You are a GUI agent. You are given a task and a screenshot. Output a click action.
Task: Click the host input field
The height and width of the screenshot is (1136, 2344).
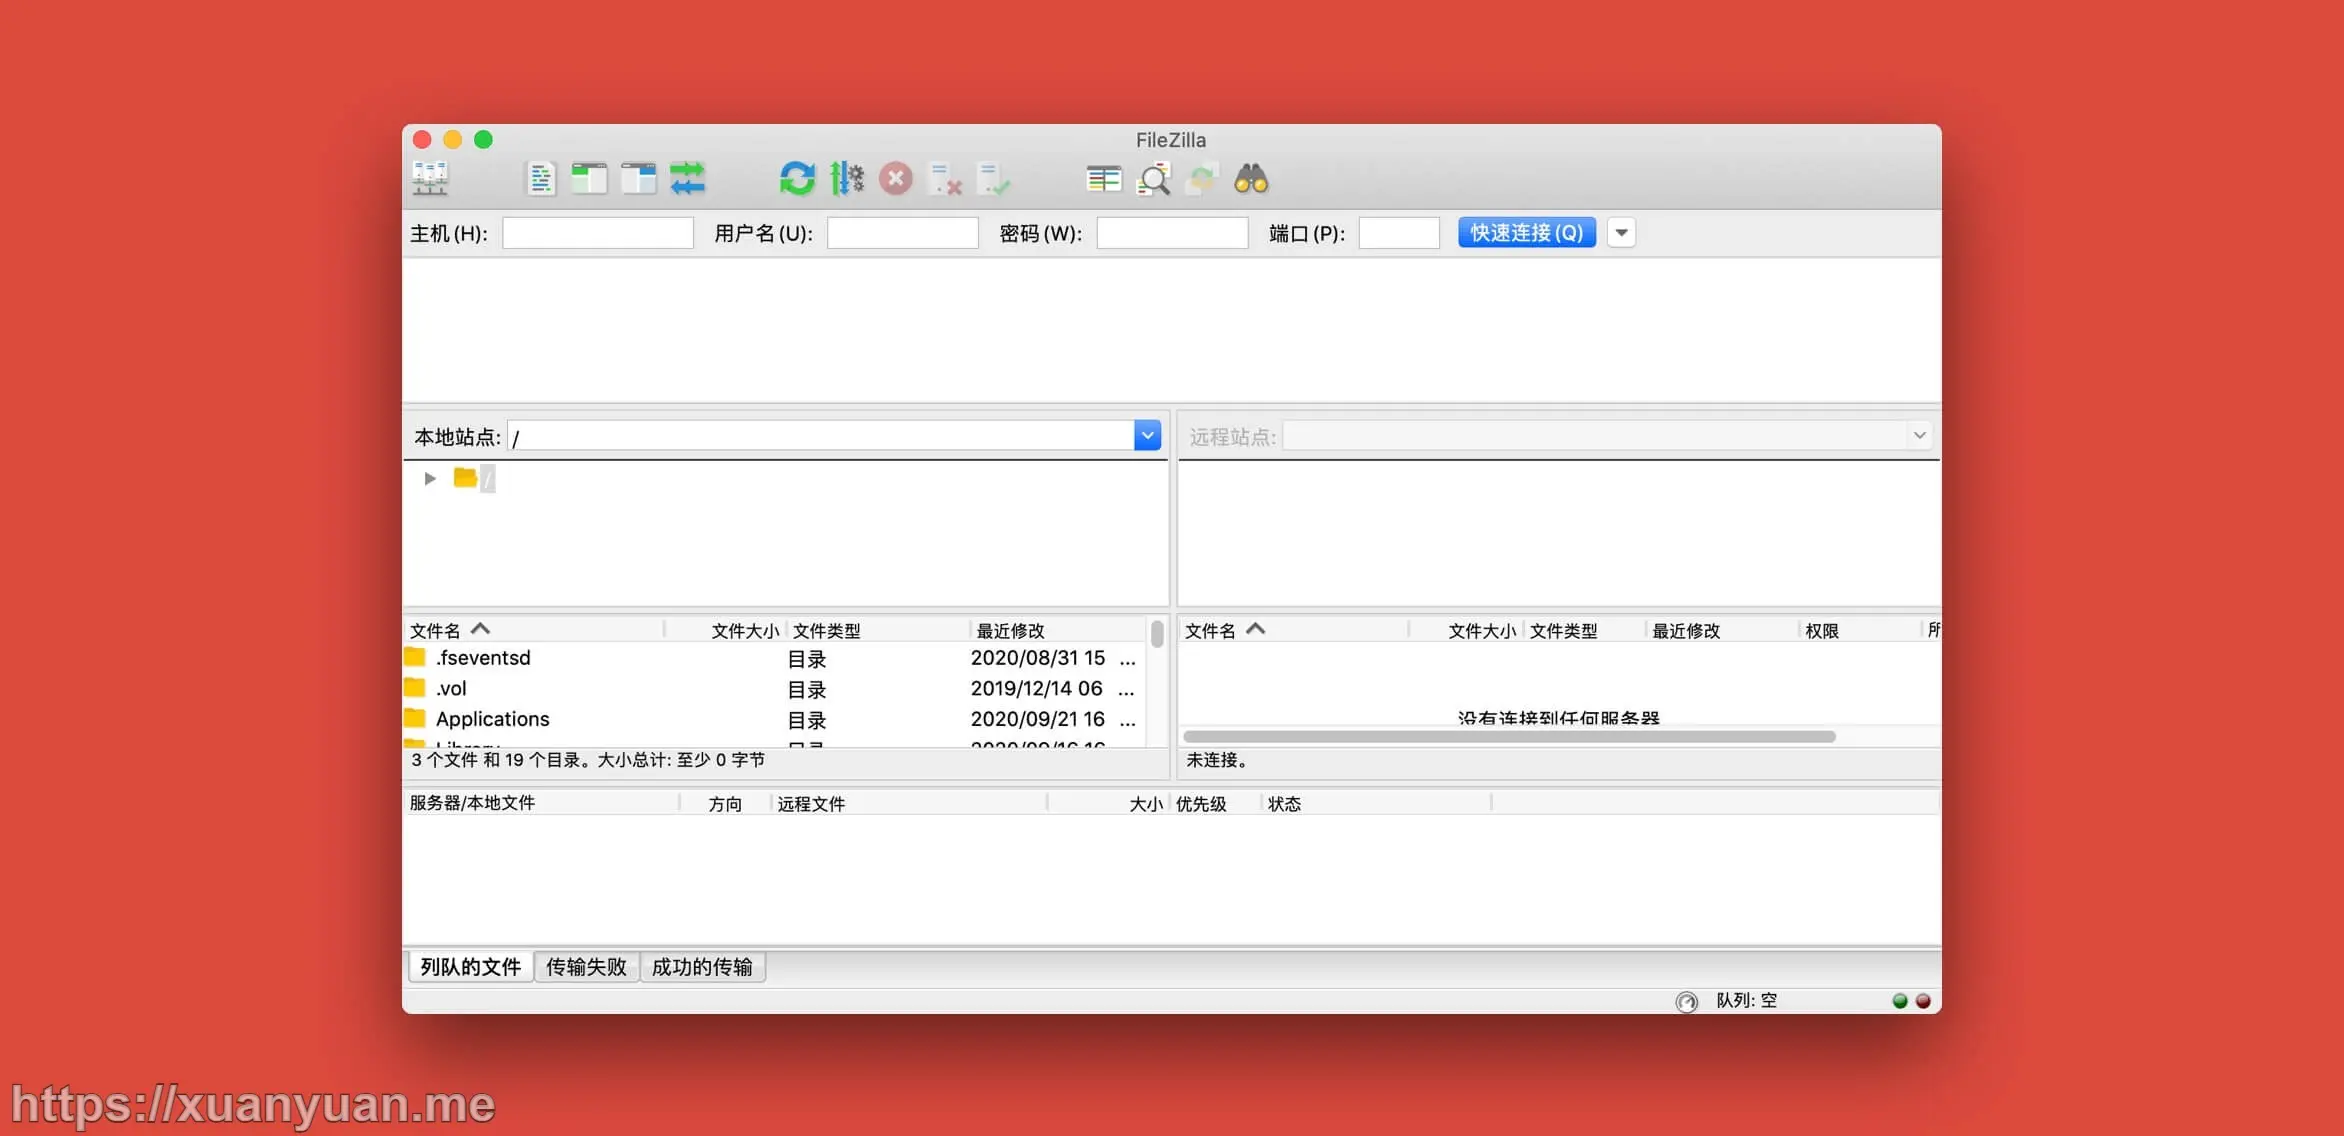(x=598, y=233)
